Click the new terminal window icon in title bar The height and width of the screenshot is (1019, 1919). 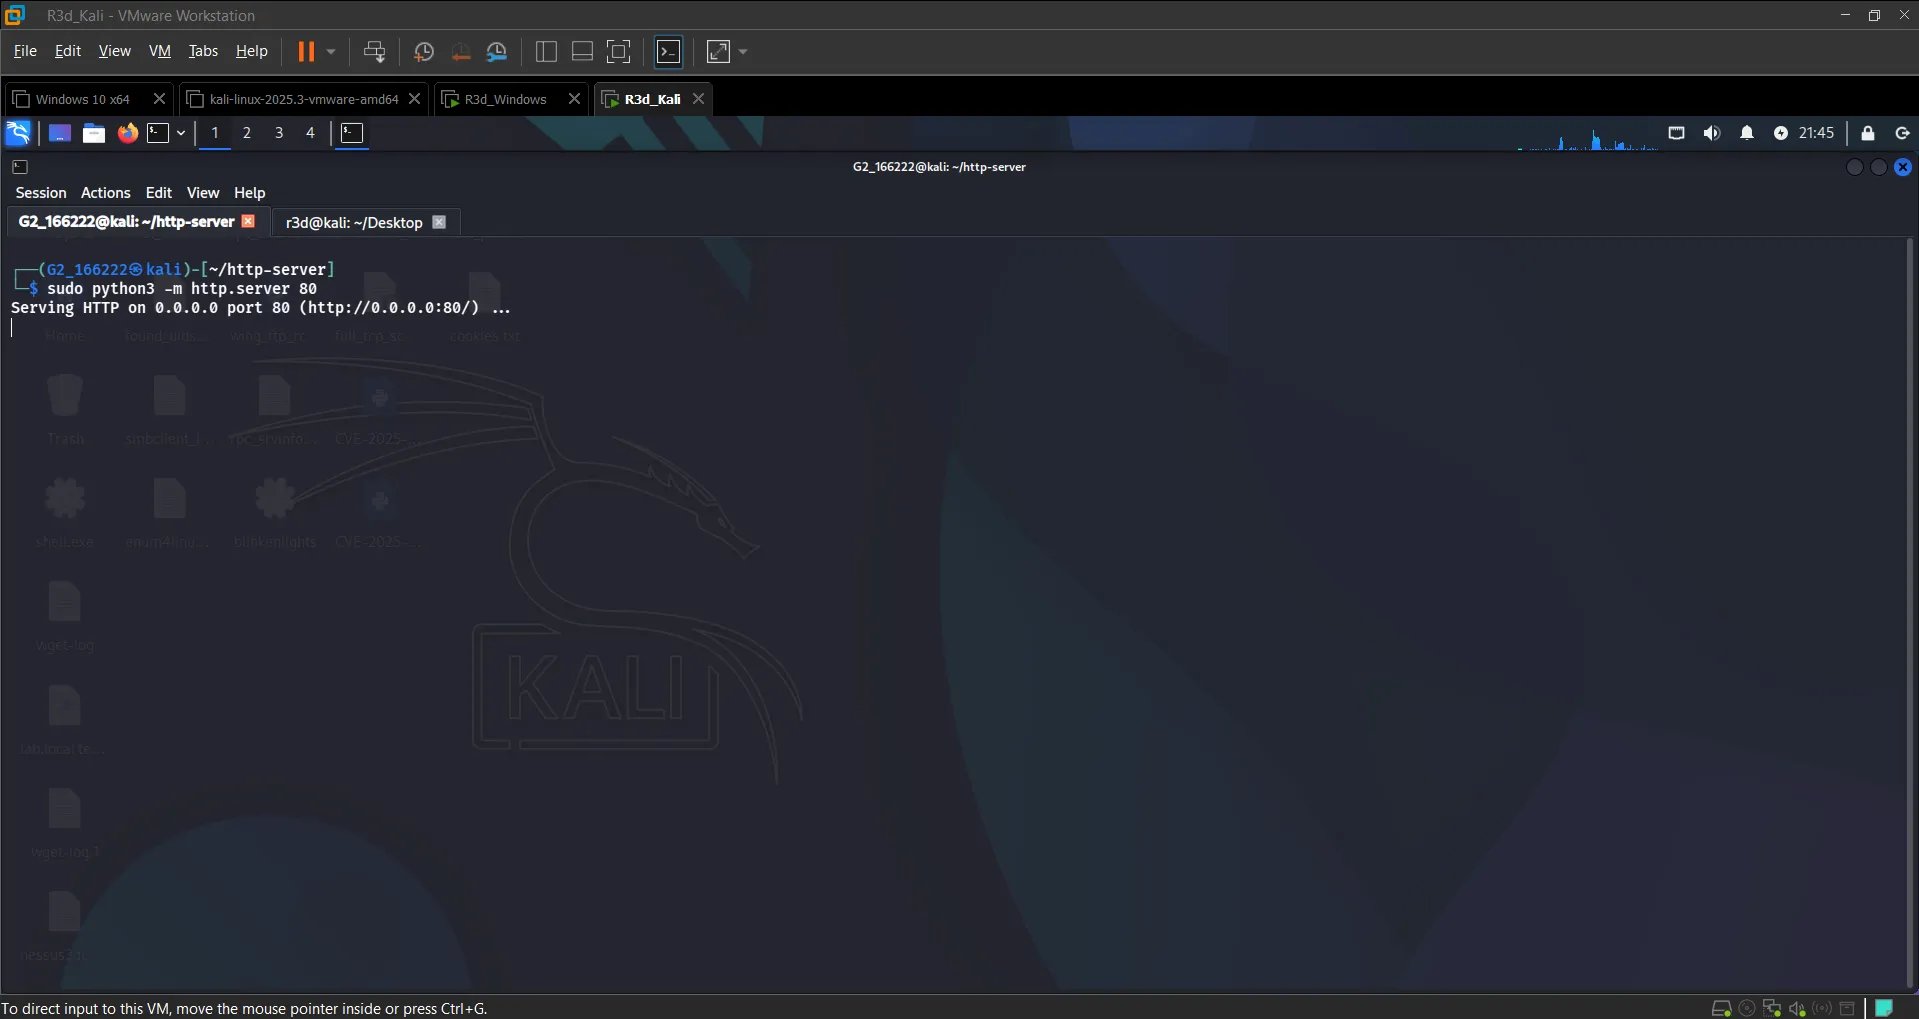(x=20, y=167)
